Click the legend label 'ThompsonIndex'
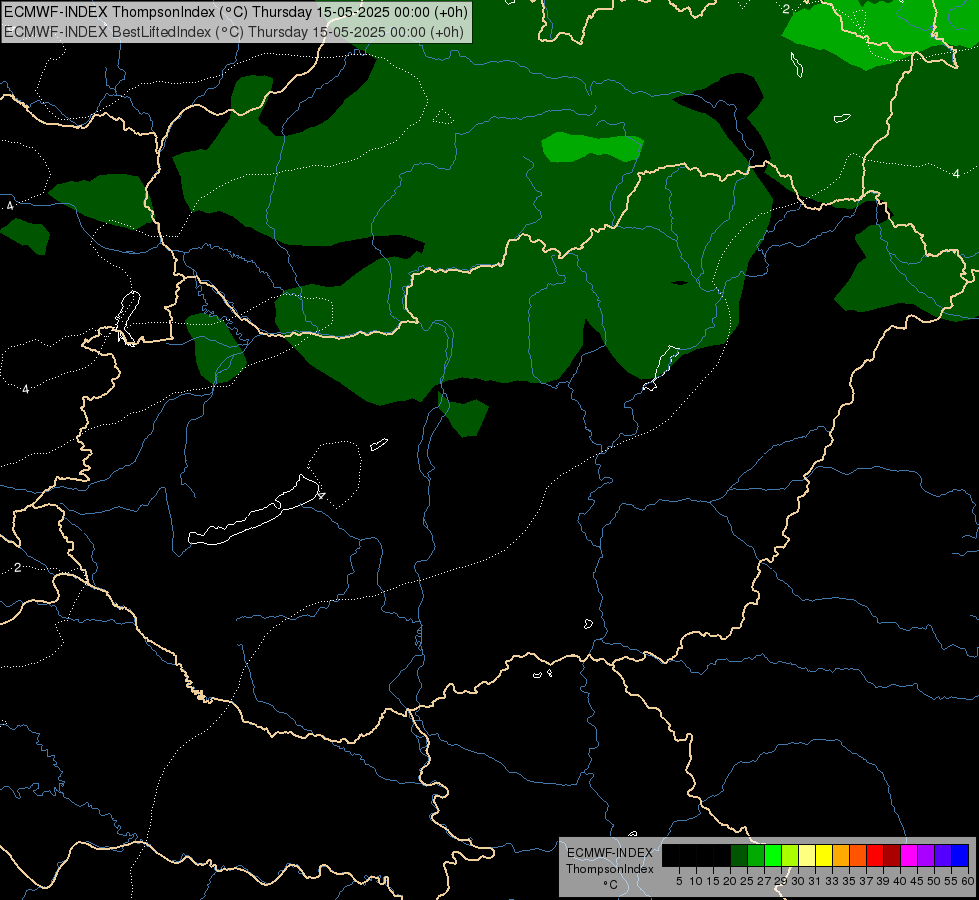The height and width of the screenshot is (900, 979). (x=610, y=869)
